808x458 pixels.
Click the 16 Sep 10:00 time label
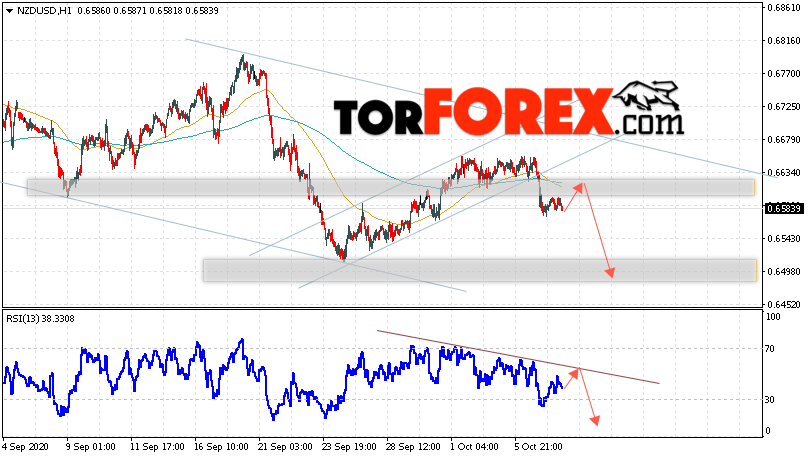222,446
